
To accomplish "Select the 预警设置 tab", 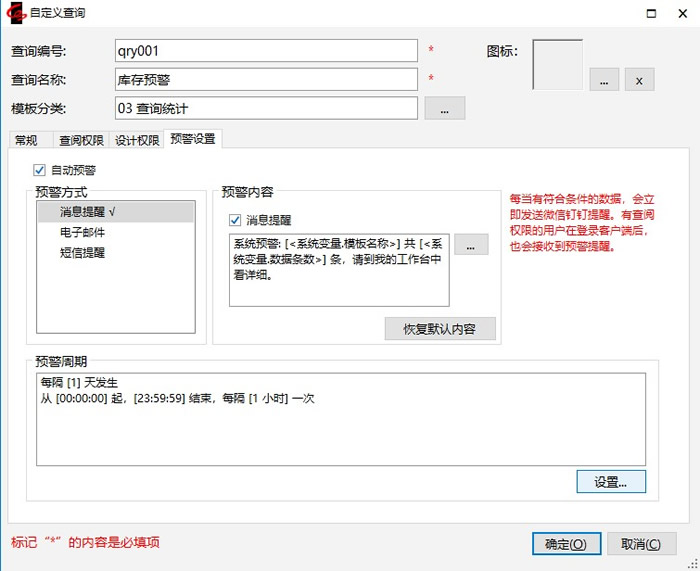I will coord(192,139).
